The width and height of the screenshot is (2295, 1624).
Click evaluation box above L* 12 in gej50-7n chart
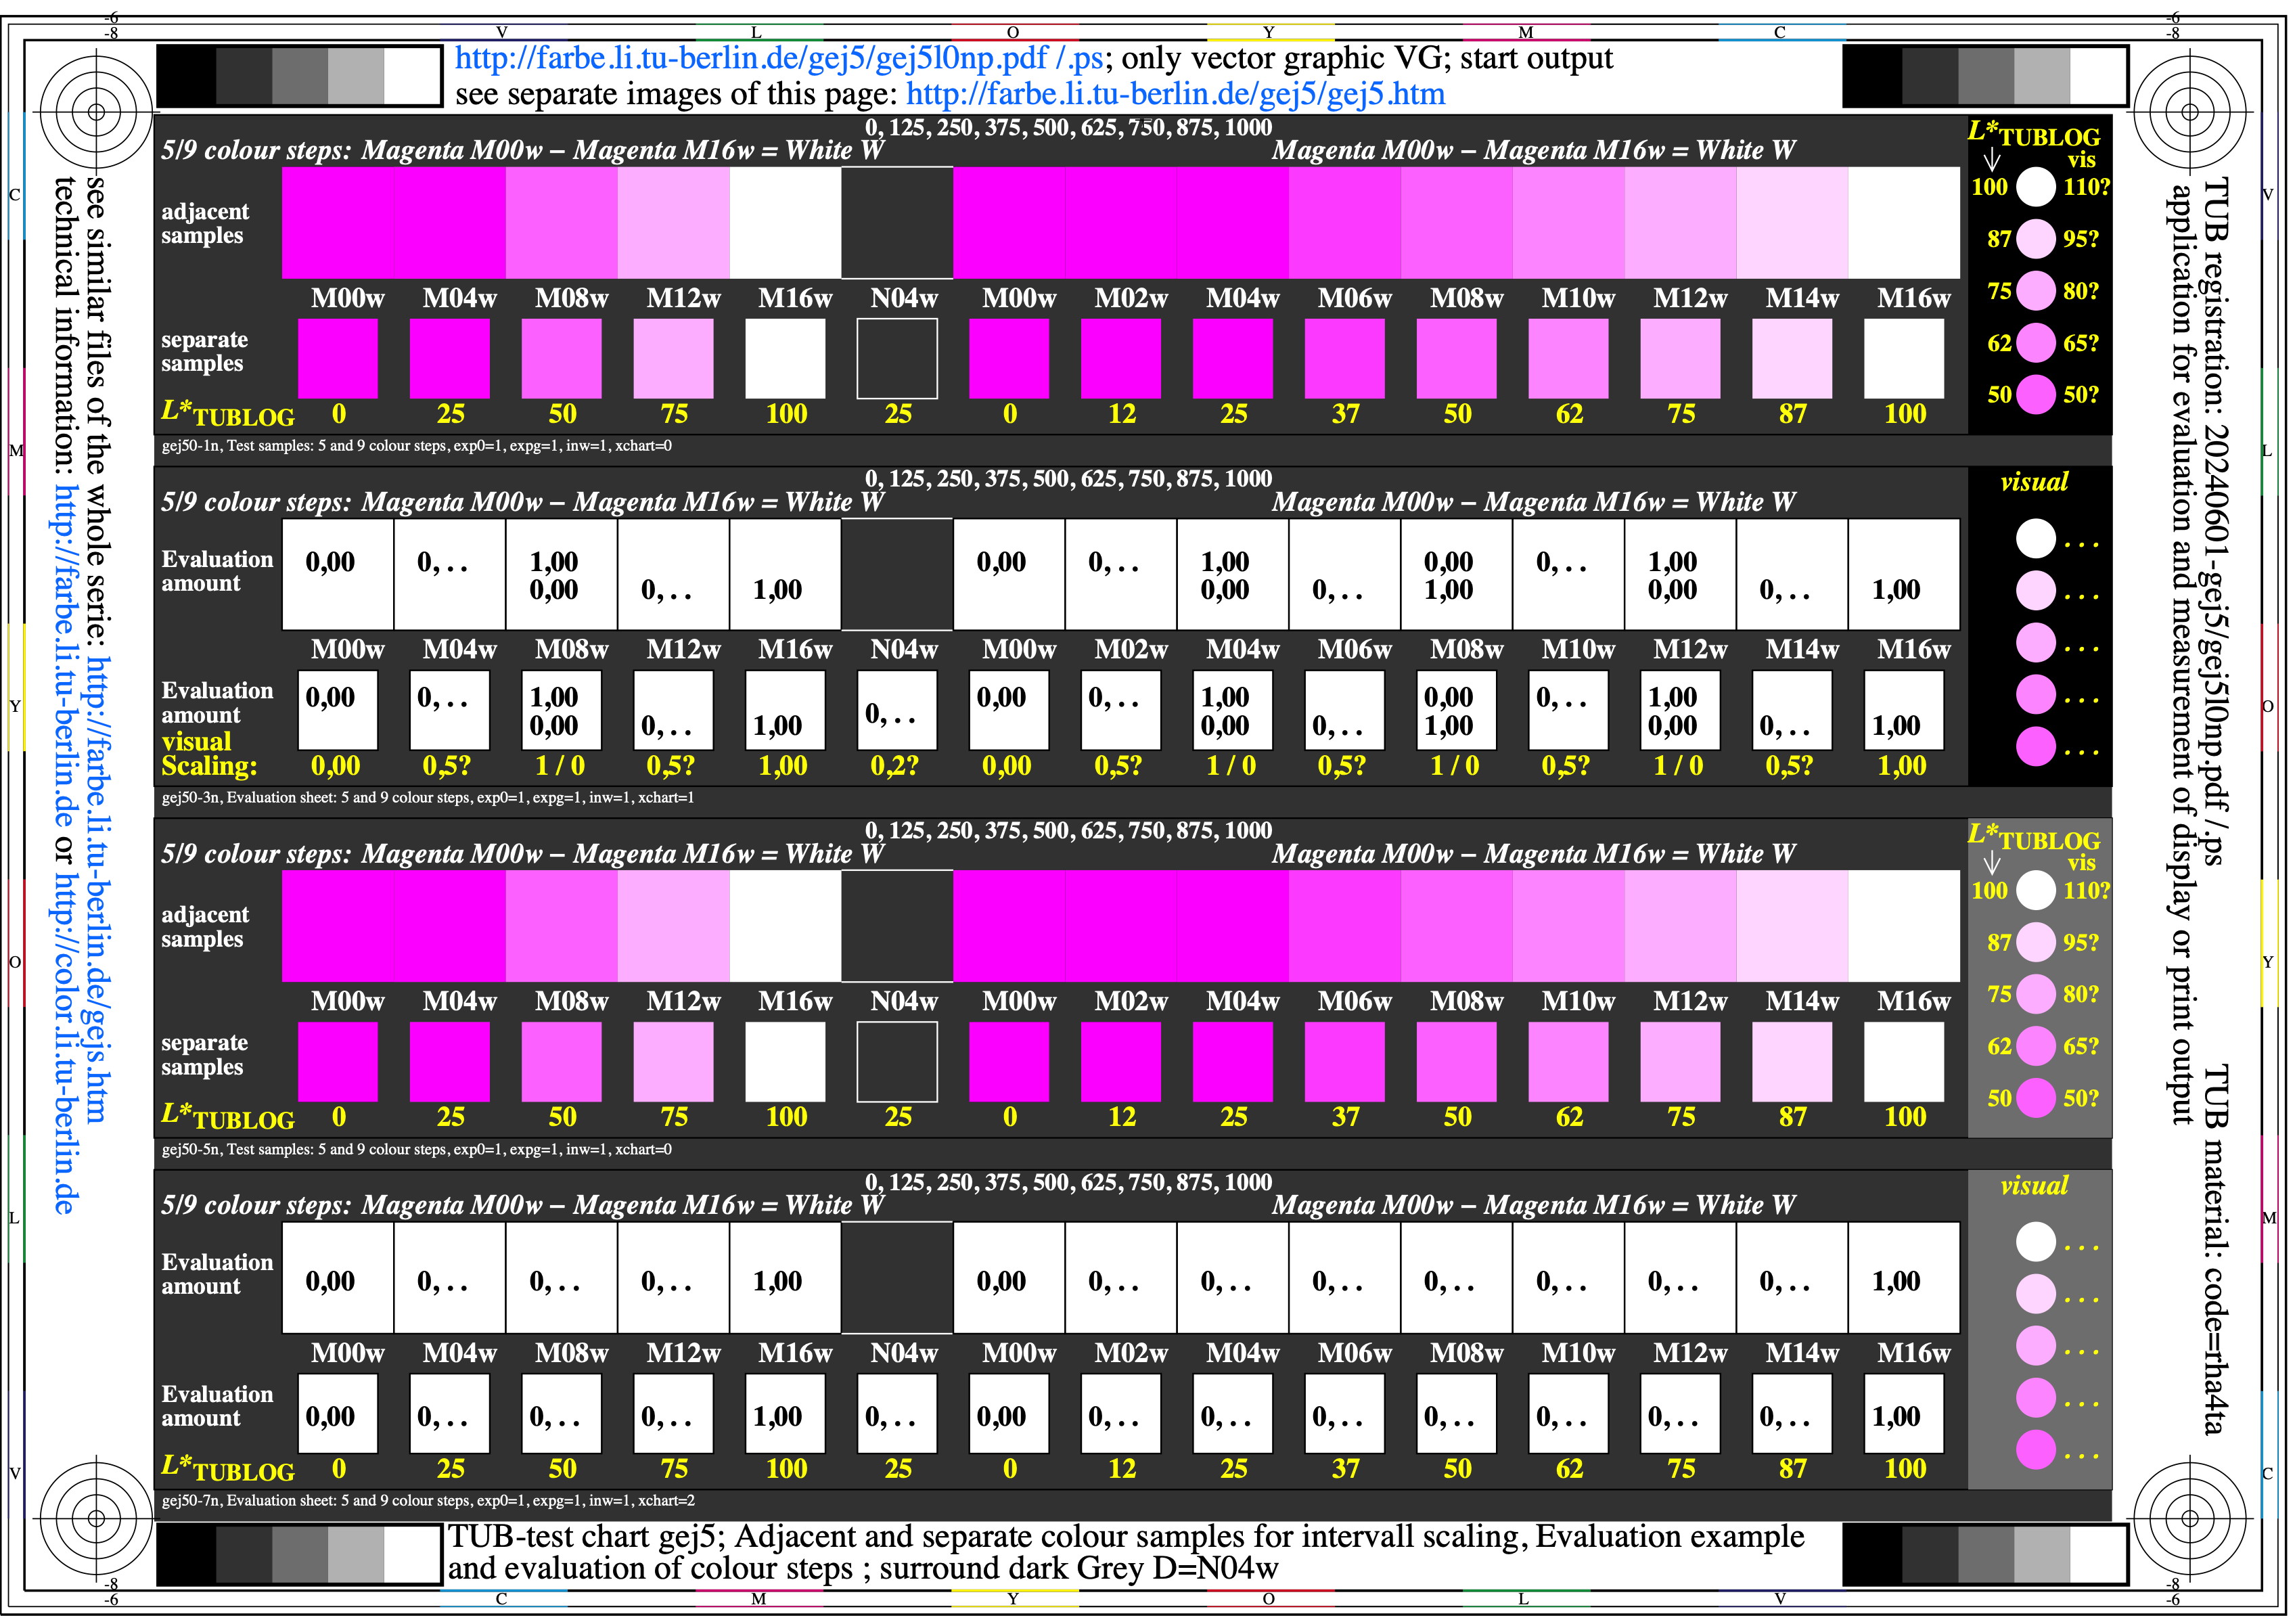coord(1121,1414)
